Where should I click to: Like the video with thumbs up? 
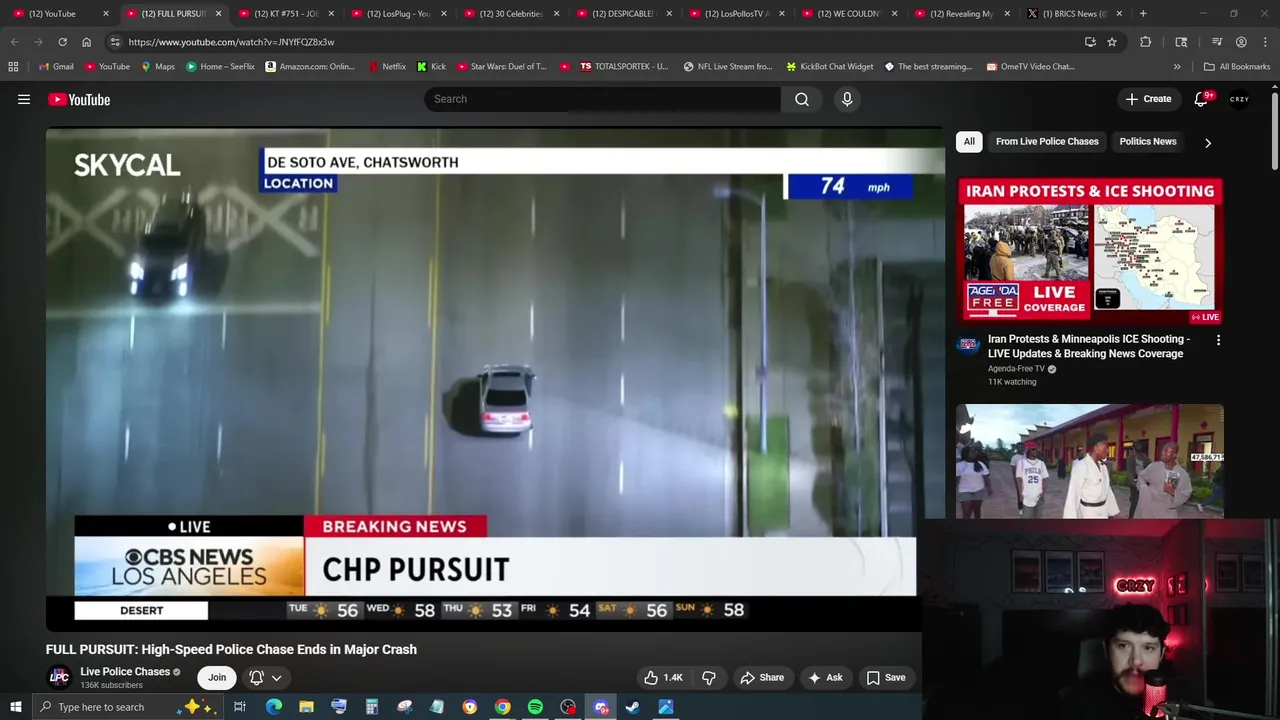coord(663,678)
